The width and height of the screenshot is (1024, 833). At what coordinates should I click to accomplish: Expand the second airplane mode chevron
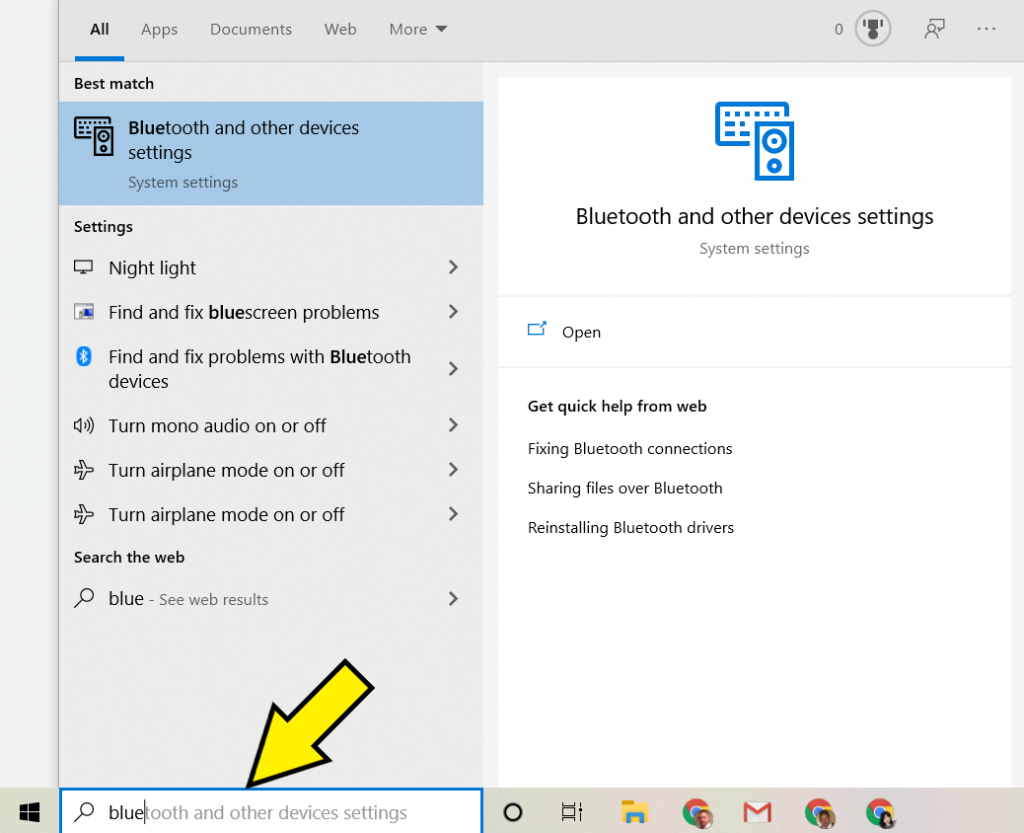click(x=453, y=514)
